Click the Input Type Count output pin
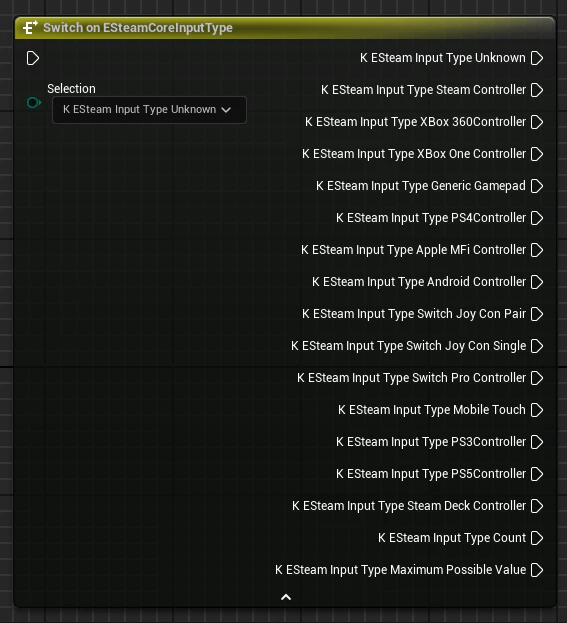Image resolution: width=567 pixels, height=623 pixels. coord(537,538)
